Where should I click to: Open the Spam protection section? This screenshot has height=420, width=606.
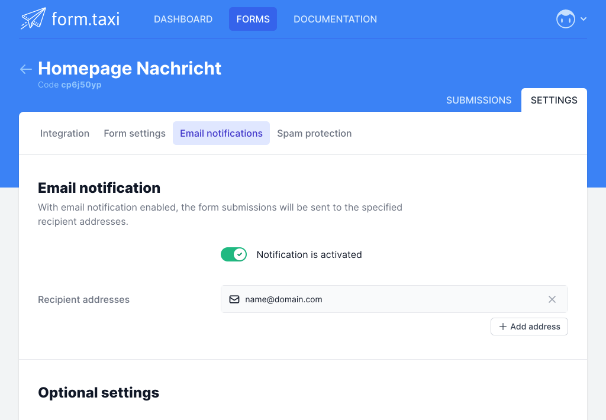coord(314,133)
